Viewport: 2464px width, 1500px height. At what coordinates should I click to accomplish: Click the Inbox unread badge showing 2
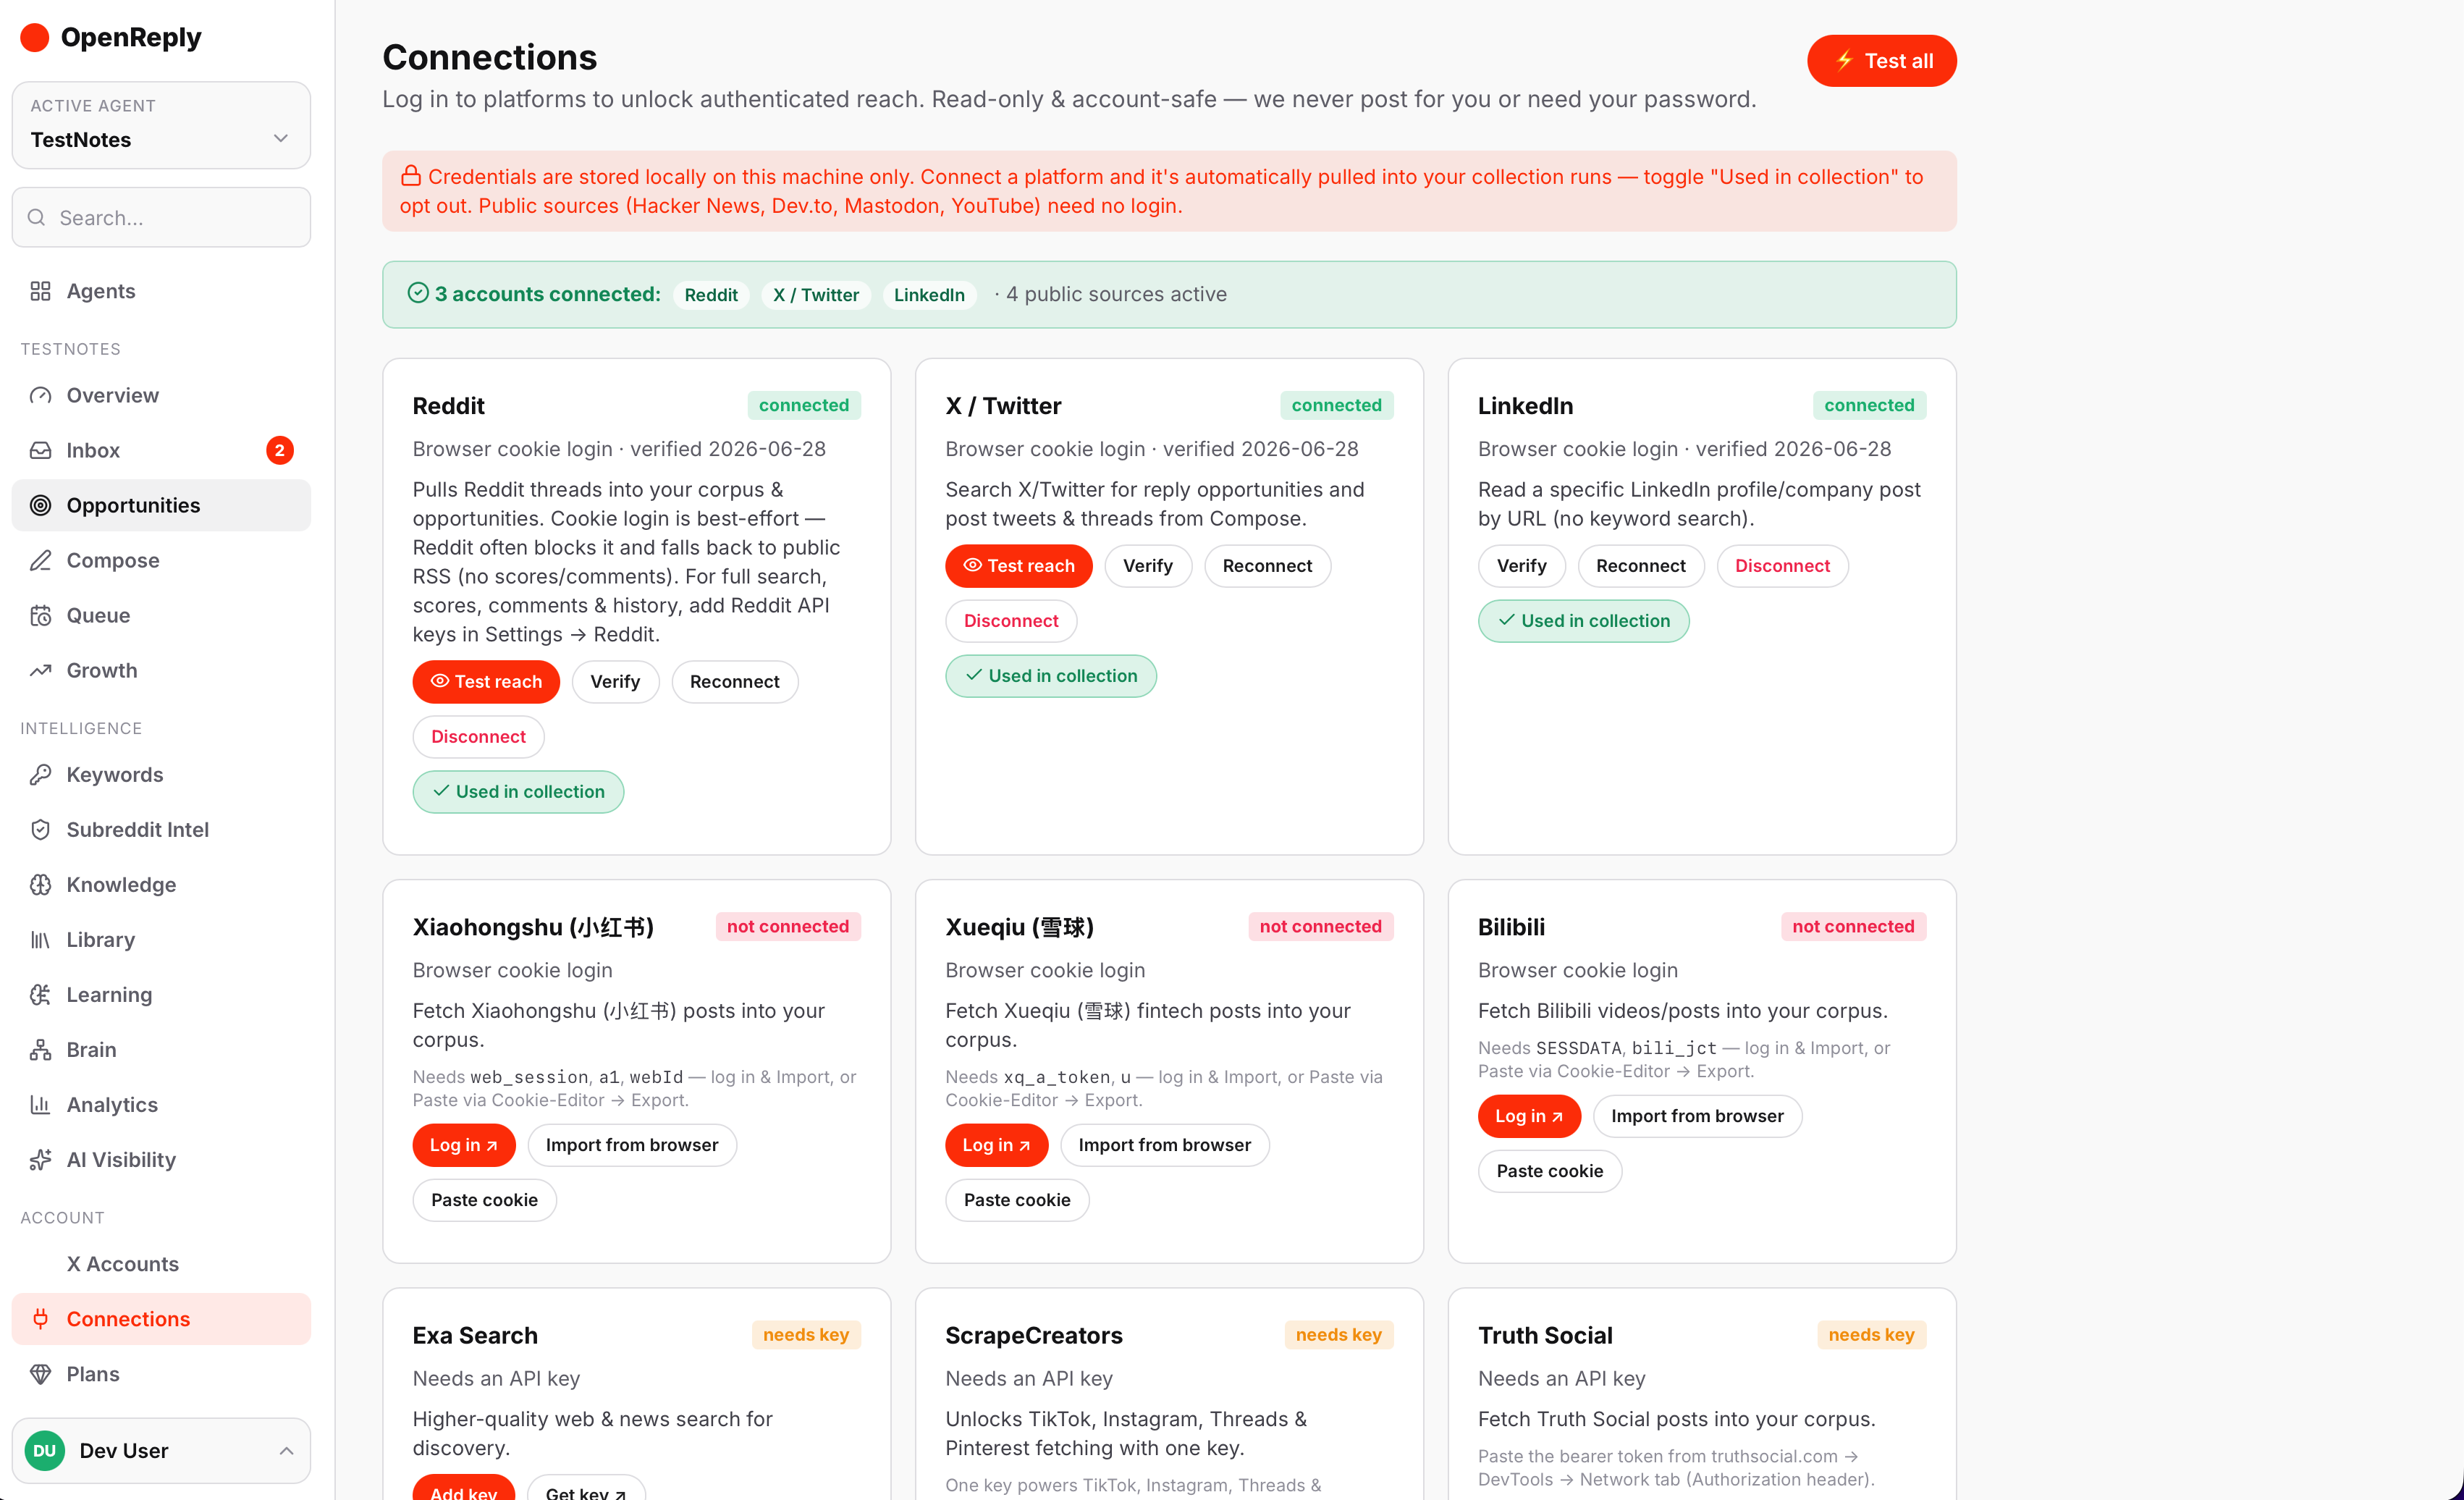point(279,450)
